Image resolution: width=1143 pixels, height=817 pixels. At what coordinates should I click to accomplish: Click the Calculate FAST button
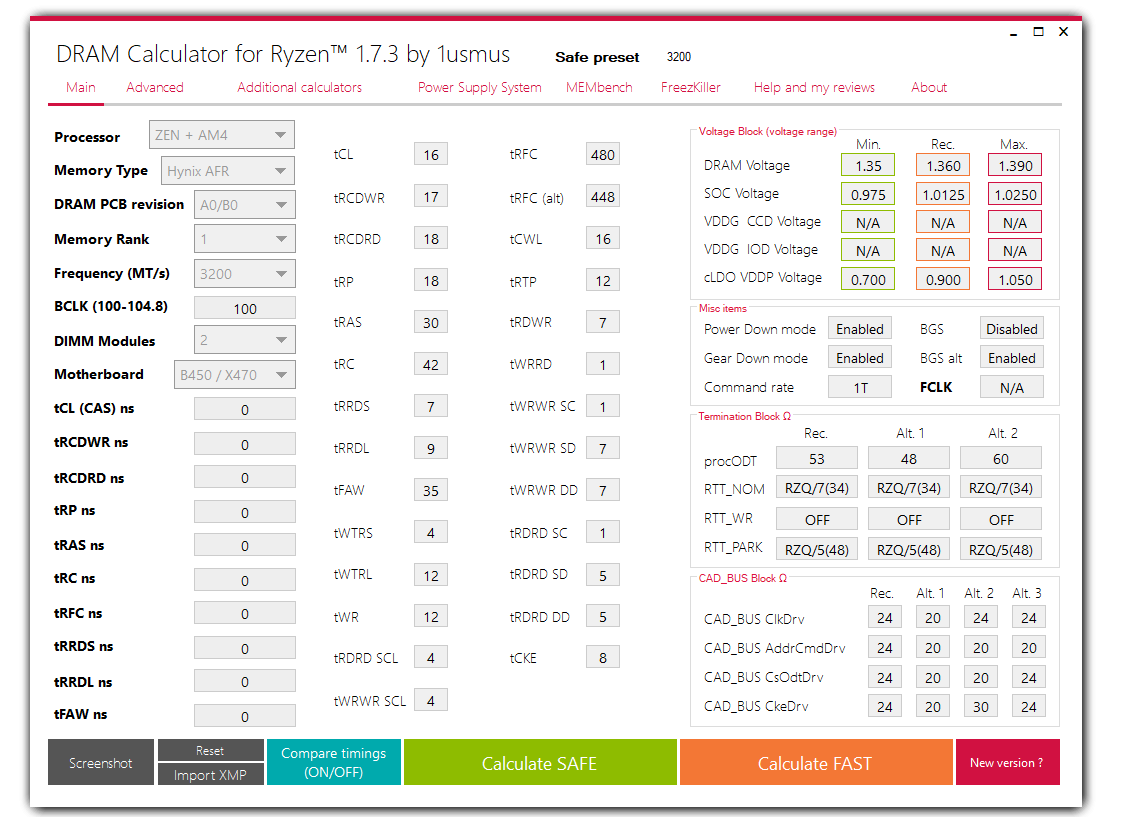click(x=815, y=762)
